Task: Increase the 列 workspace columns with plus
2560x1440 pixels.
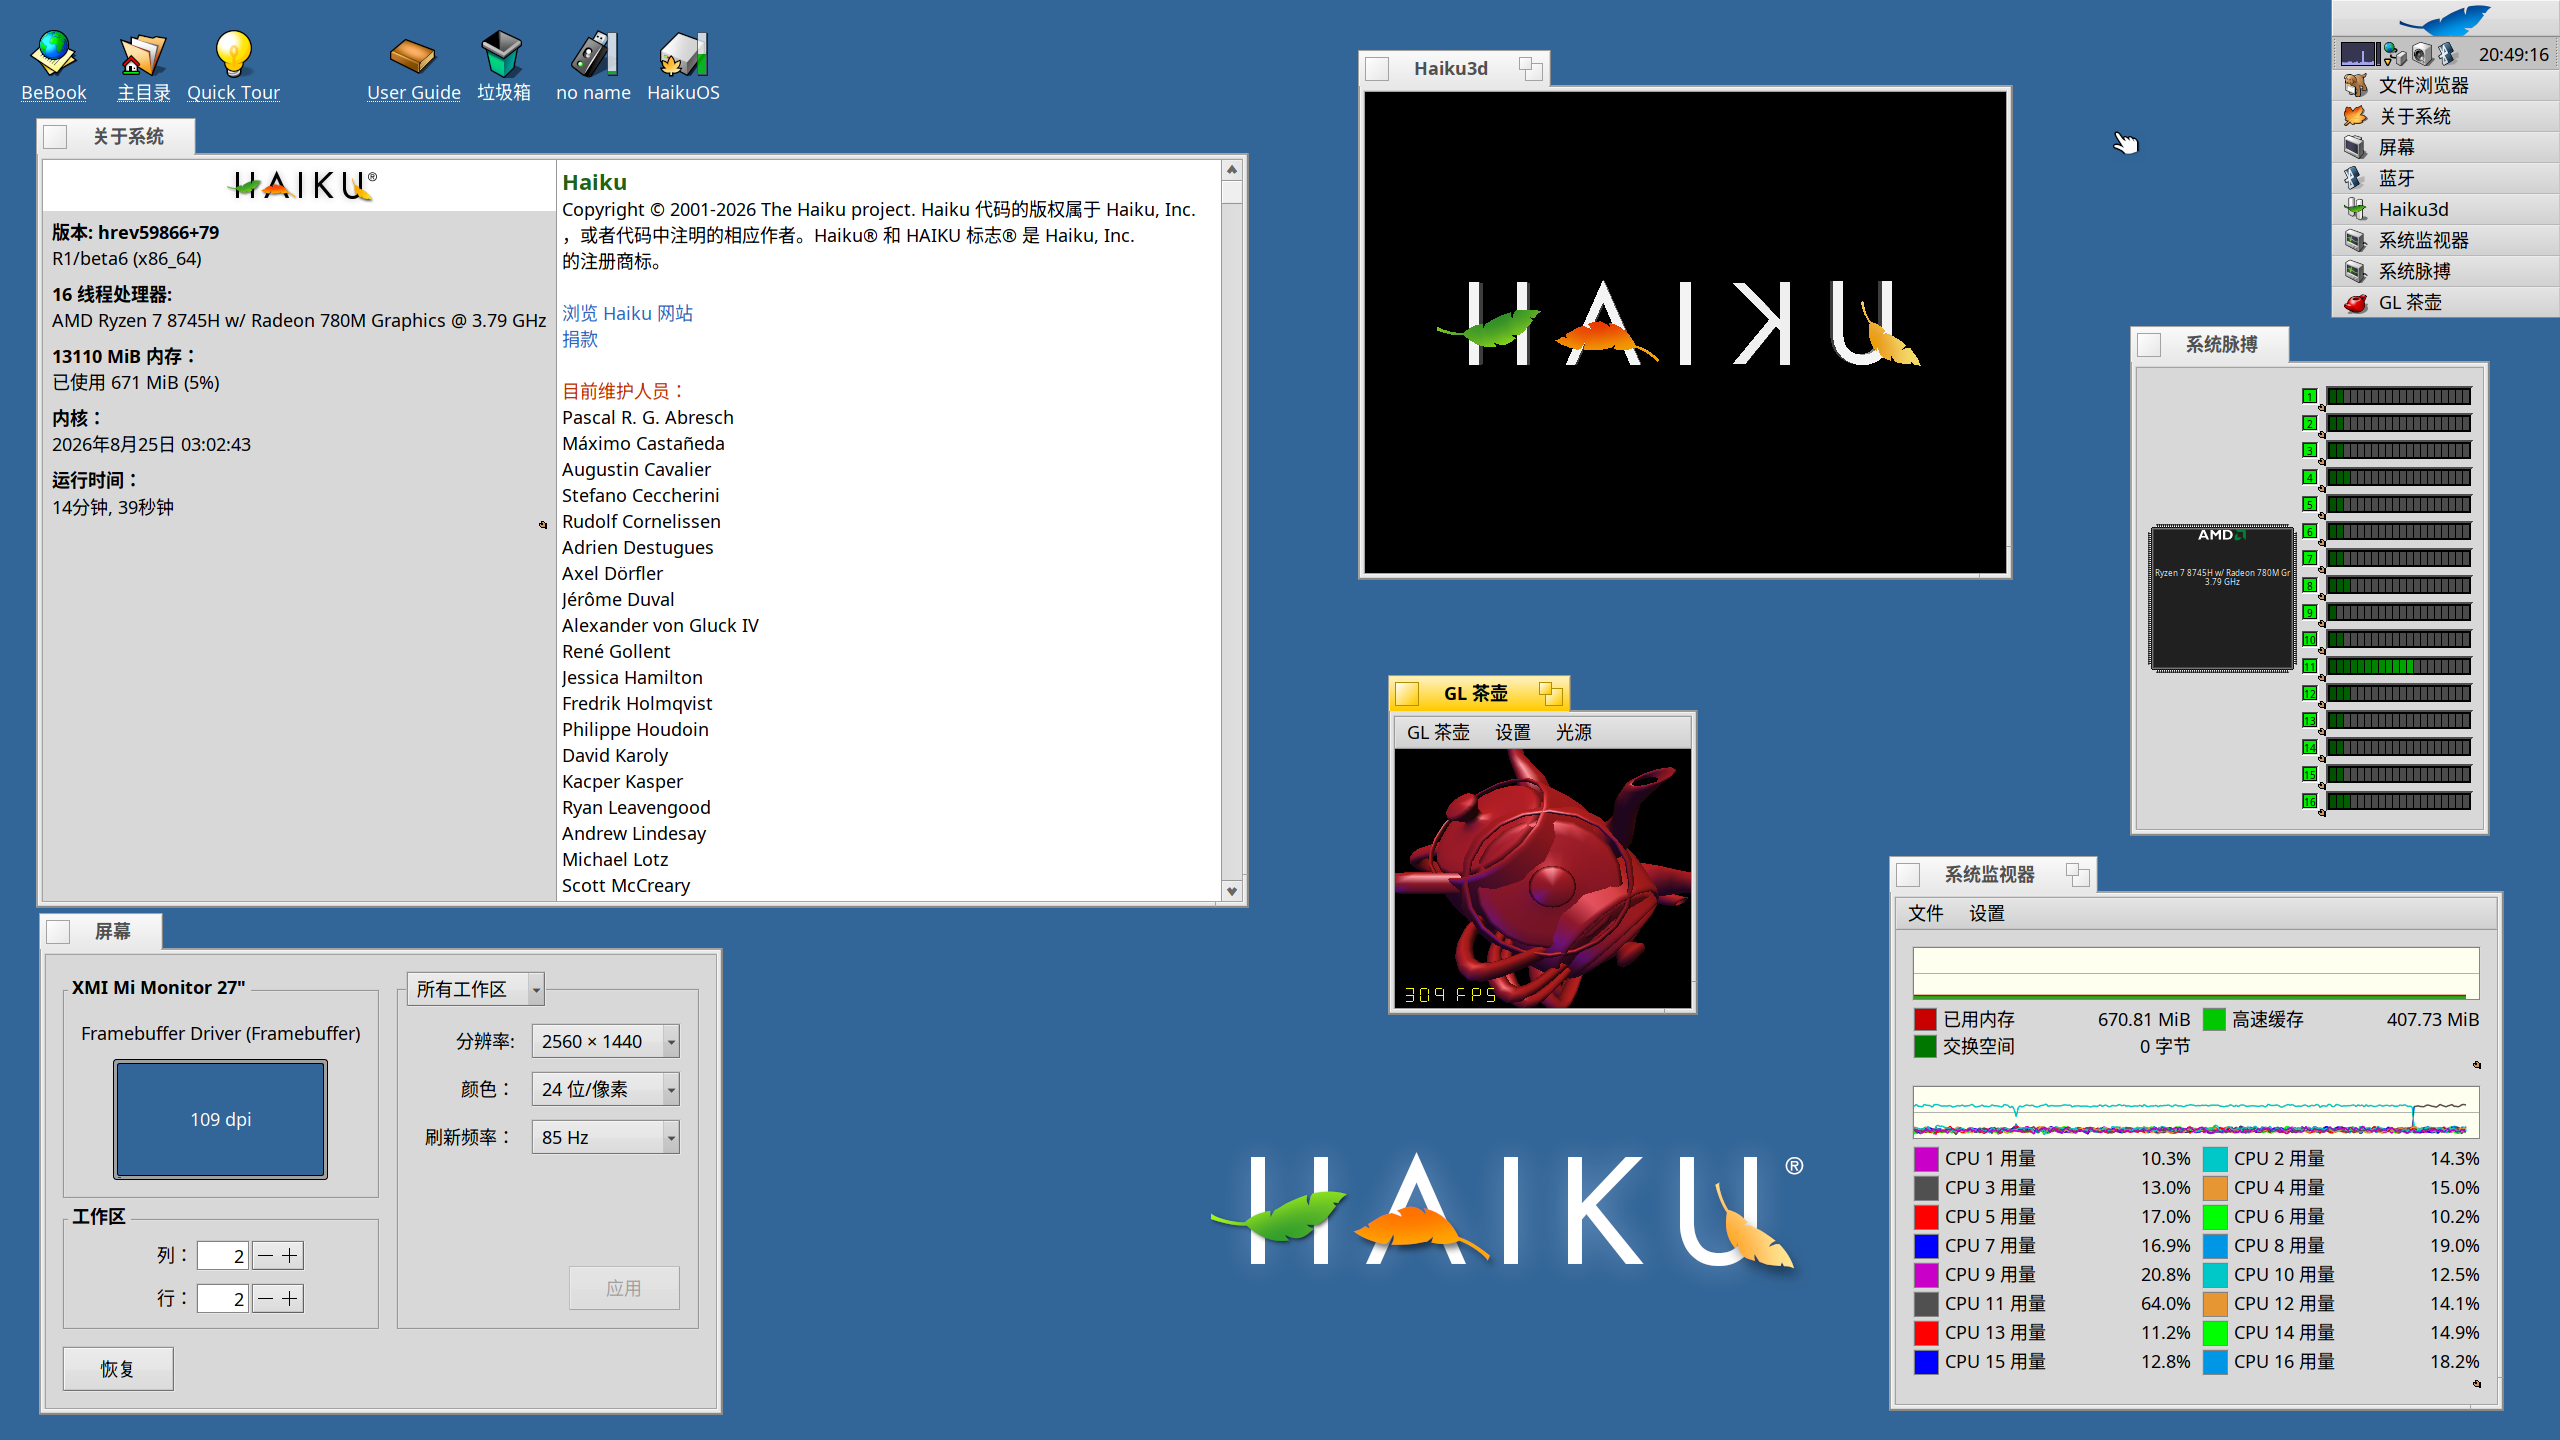Action: pos(290,1255)
